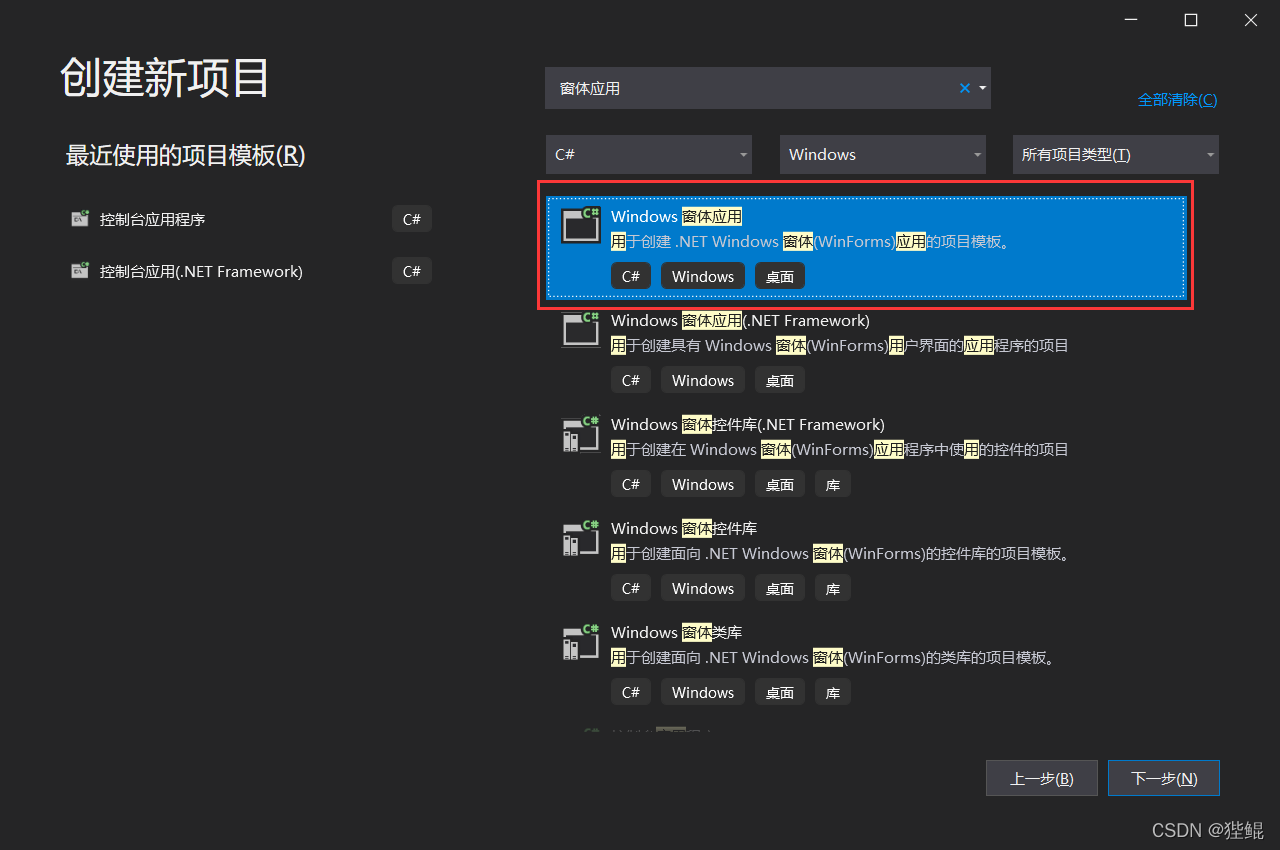The width and height of the screenshot is (1280, 850).
Task: Click the 库 tag on Windows 窗体控件库
Action: click(x=832, y=588)
